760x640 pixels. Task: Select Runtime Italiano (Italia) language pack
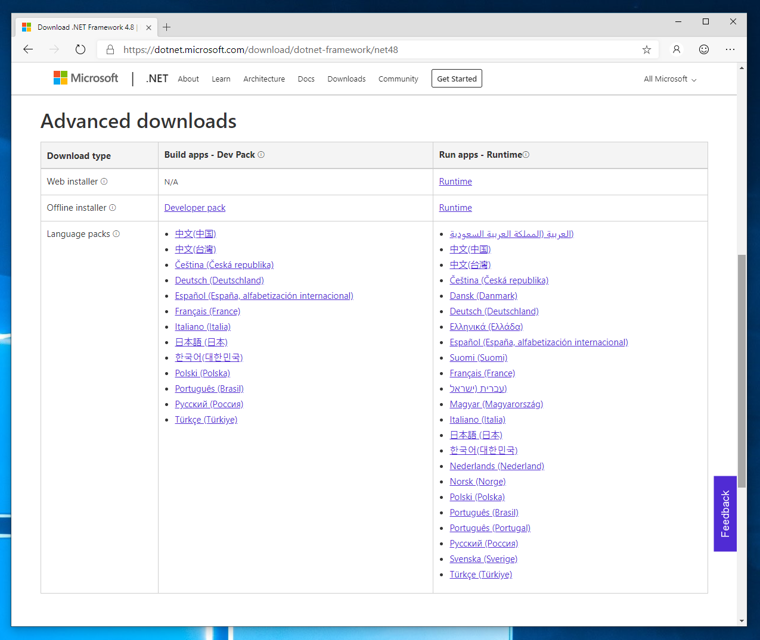(x=477, y=420)
